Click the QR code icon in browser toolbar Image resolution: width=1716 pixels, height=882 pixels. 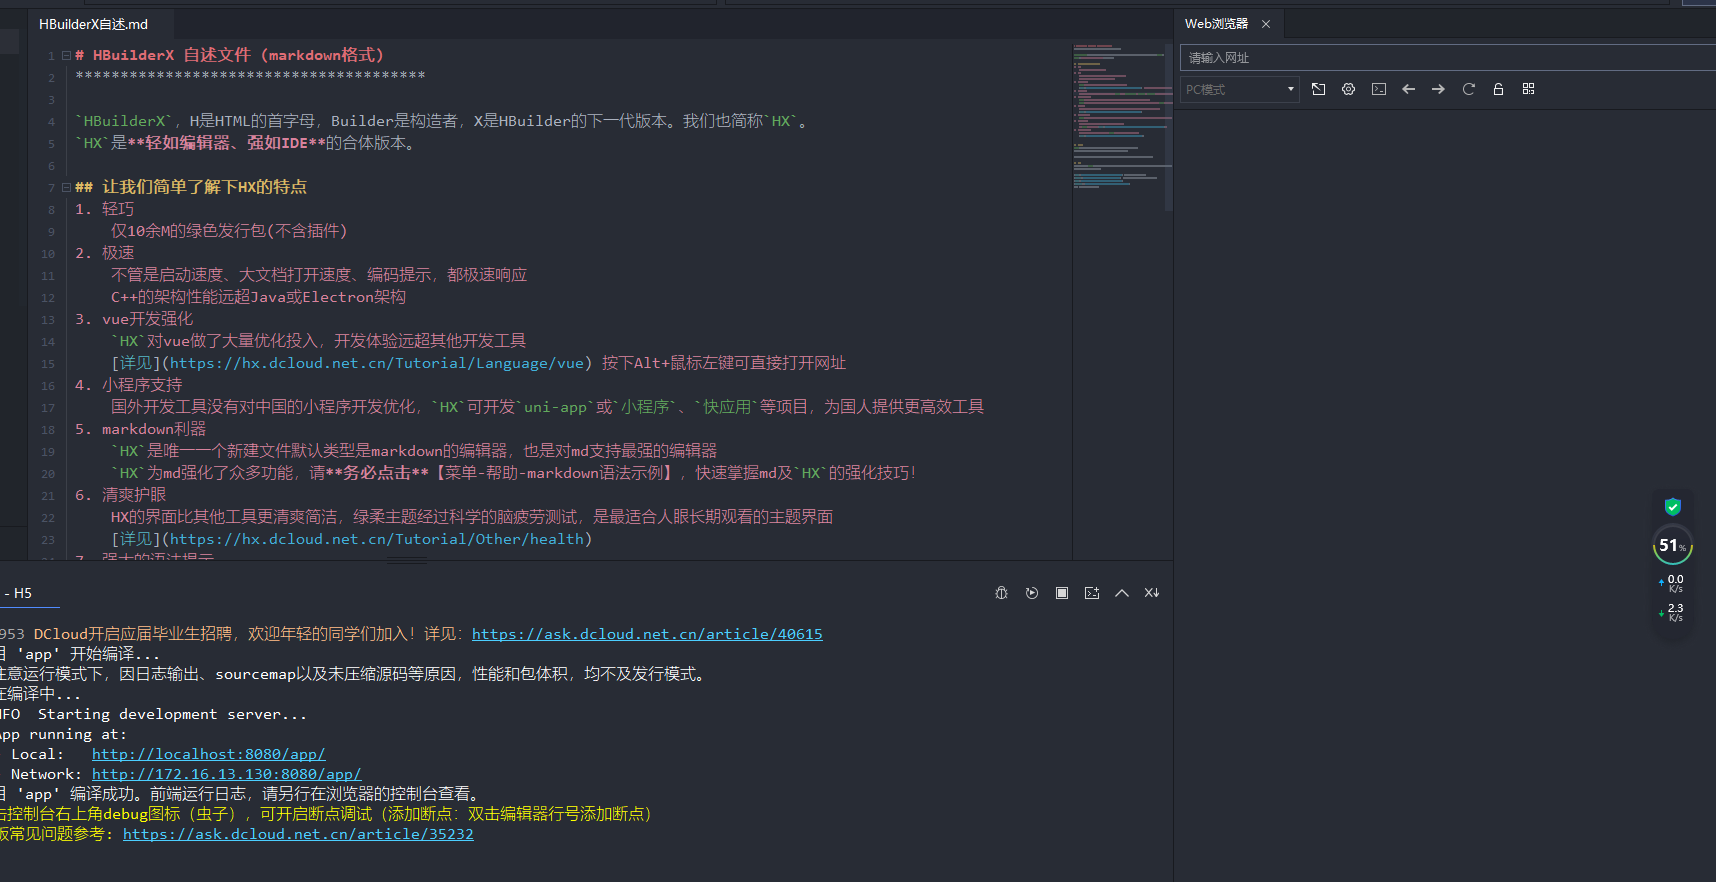[x=1528, y=89]
